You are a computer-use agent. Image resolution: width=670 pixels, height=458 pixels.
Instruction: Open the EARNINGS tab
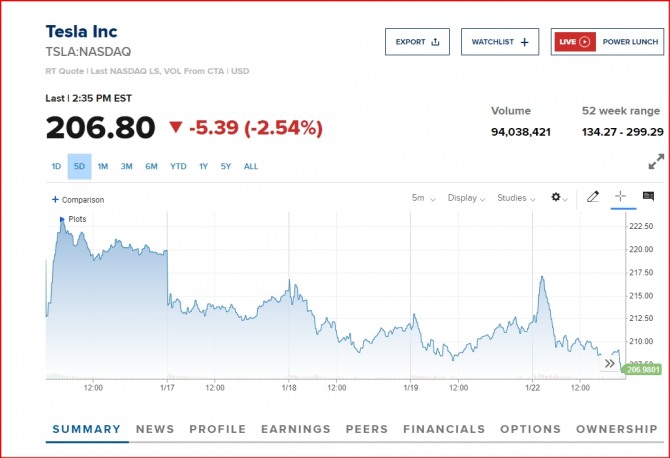click(x=295, y=429)
